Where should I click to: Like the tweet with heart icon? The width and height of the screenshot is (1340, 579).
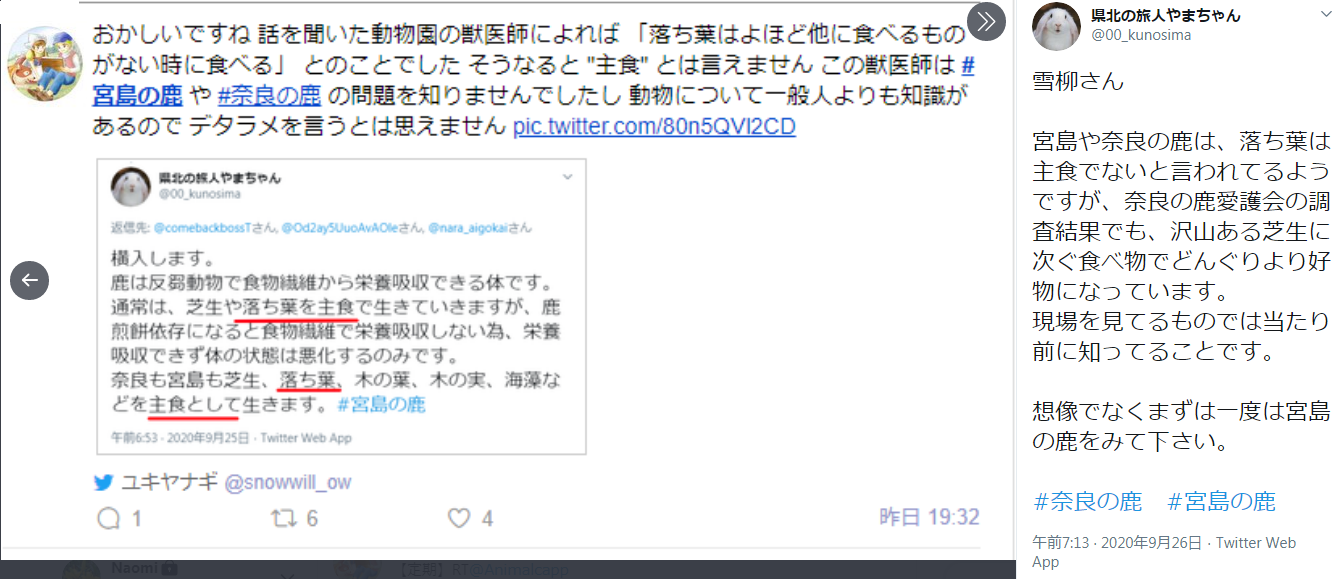point(459,518)
